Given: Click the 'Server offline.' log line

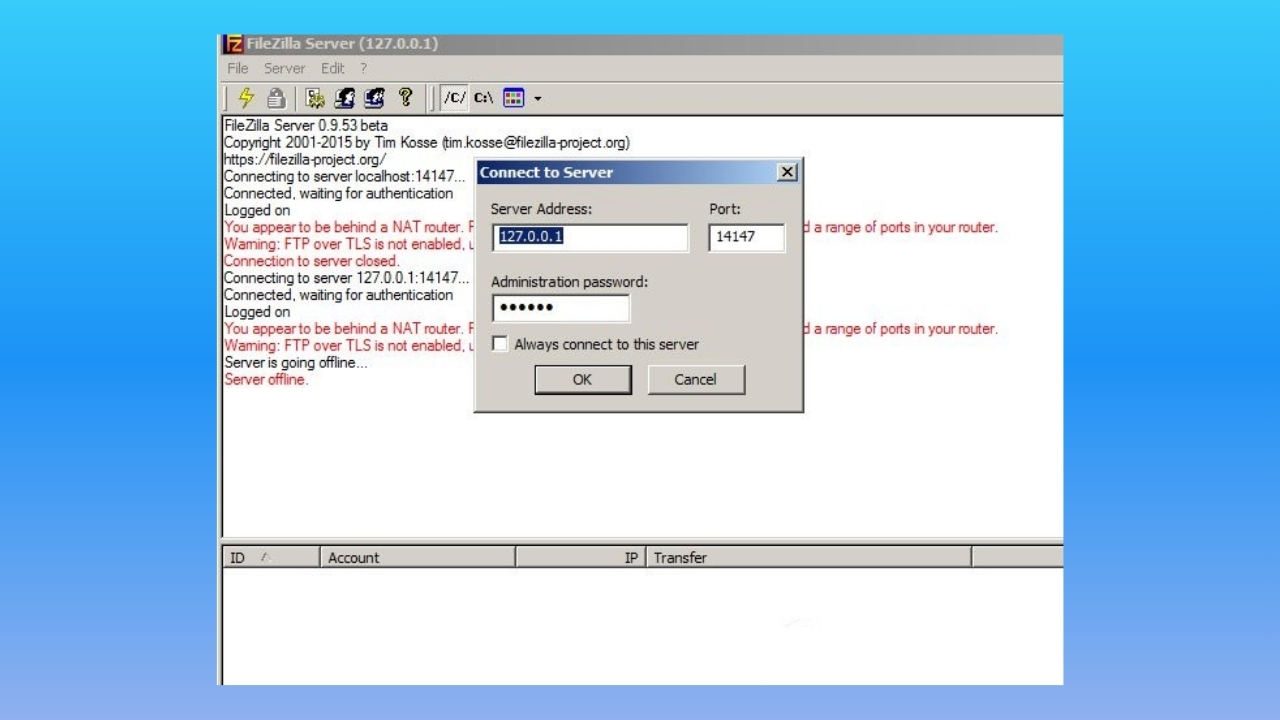Looking at the screenshot, I should (266, 380).
